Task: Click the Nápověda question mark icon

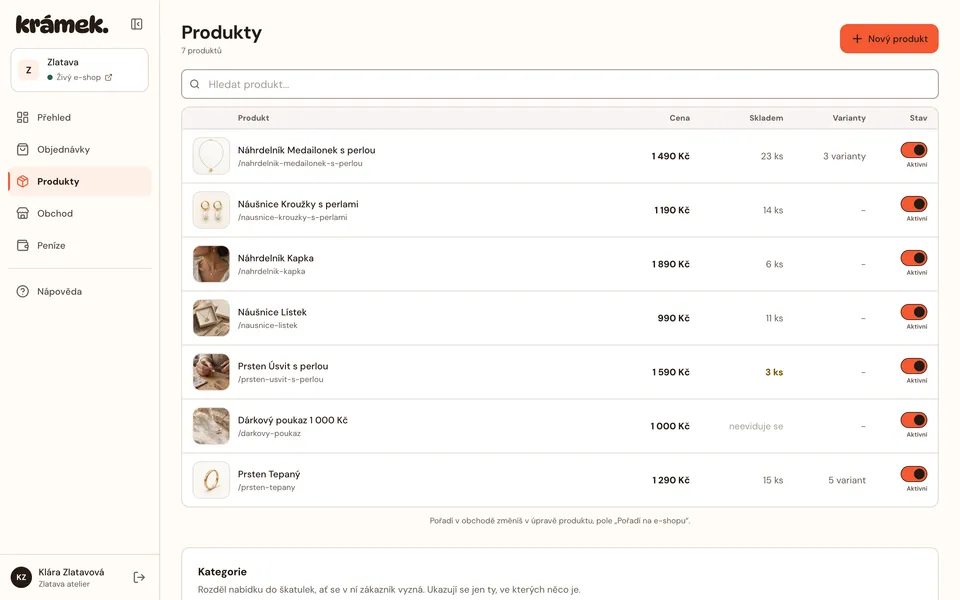Action: pos(23,291)
